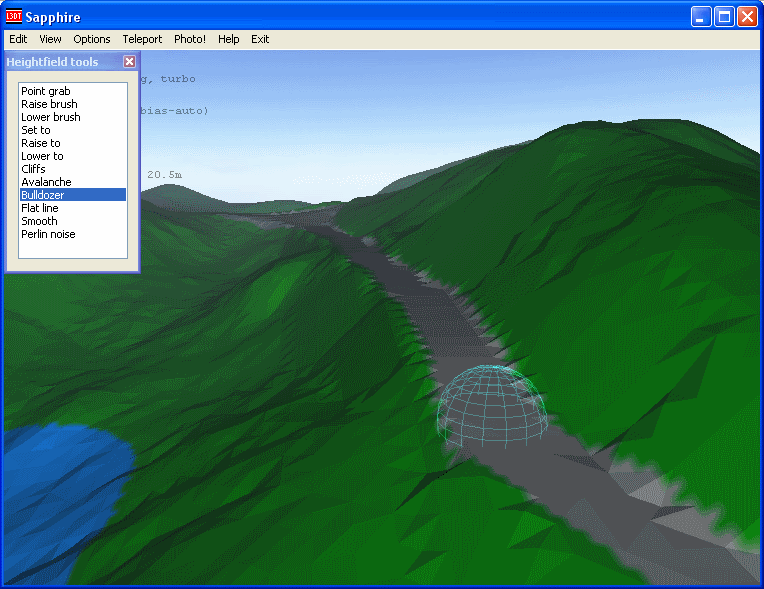Close the Heightfield tools panel

point(129,62)
